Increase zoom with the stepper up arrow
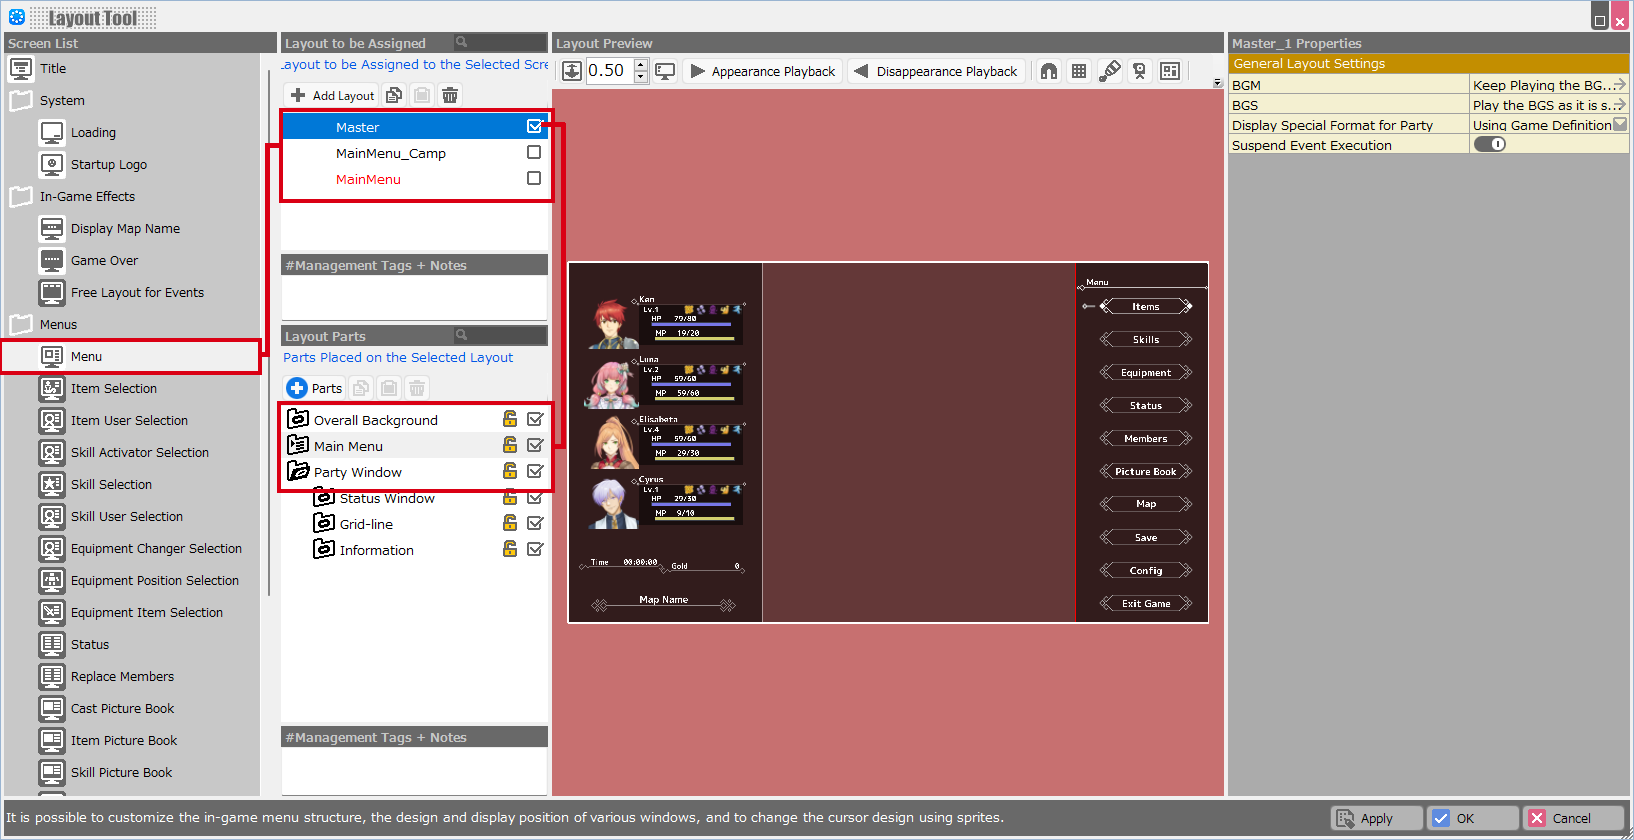The image size is (1634, 840). 641,65
